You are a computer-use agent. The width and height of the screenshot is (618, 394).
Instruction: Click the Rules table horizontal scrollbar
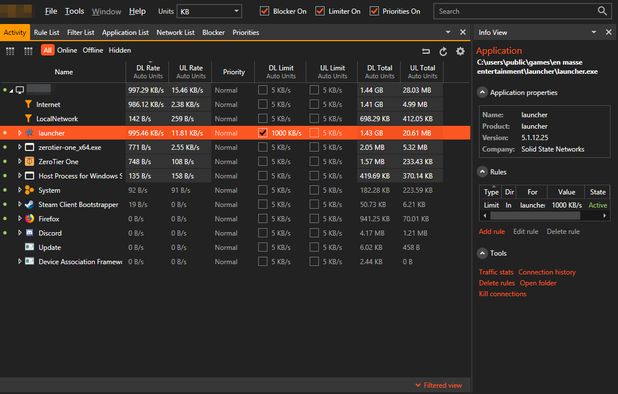click(535, 216)
